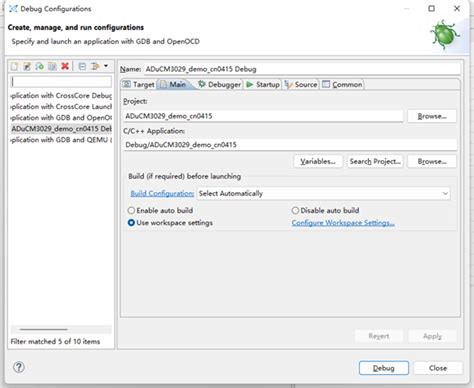Viewport: 474px width, 388px height.
Task: Close the Debug Configurations dialog window
Action: pos(457,8)
